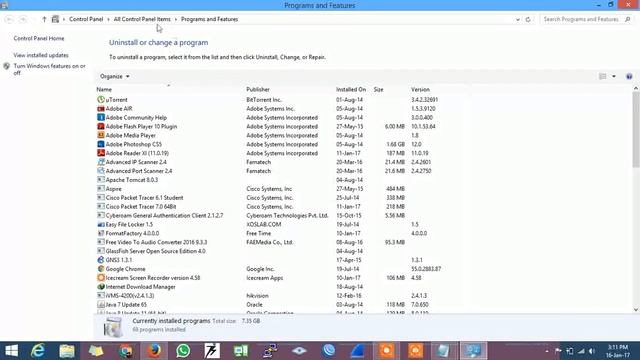The height and width of the screenshot is (360, 640).
Task: Click the Java 7 Update 65 icon
Action: point(101,304)
